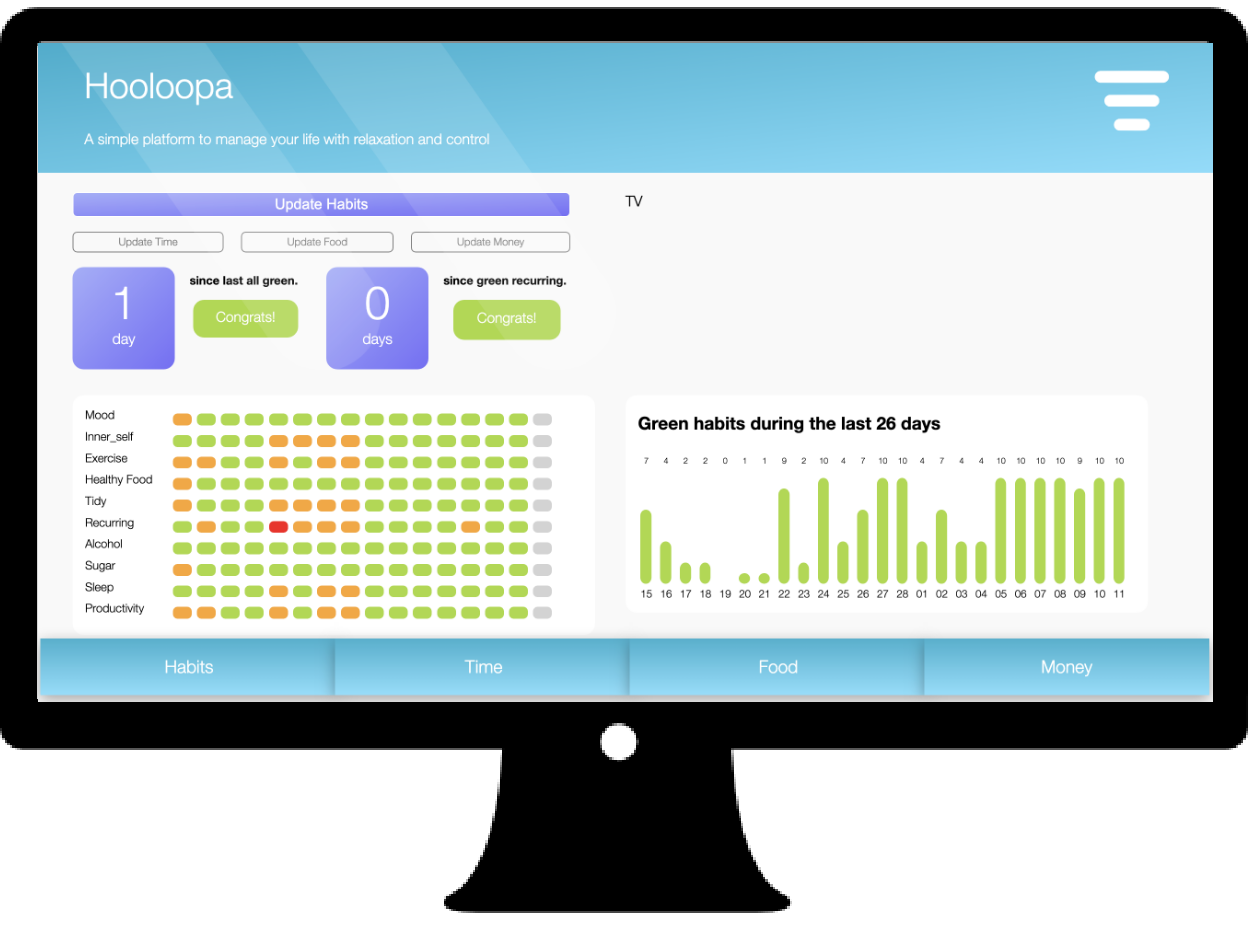Select the Inner_self habit label

click(109, 437)
